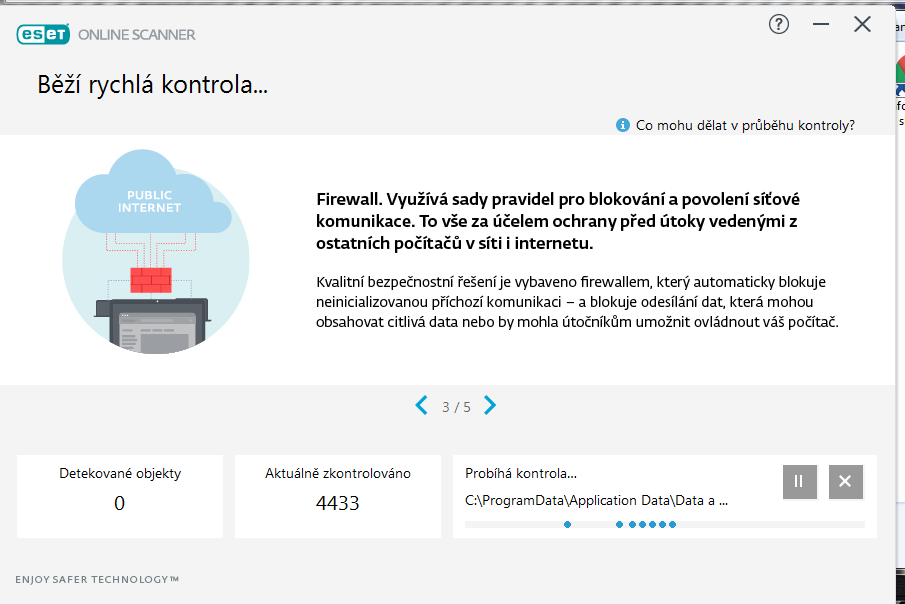Click the 3 / 5 page indicator
The height and width of the screenshot is (604, 905).
[x=456, y=407]
